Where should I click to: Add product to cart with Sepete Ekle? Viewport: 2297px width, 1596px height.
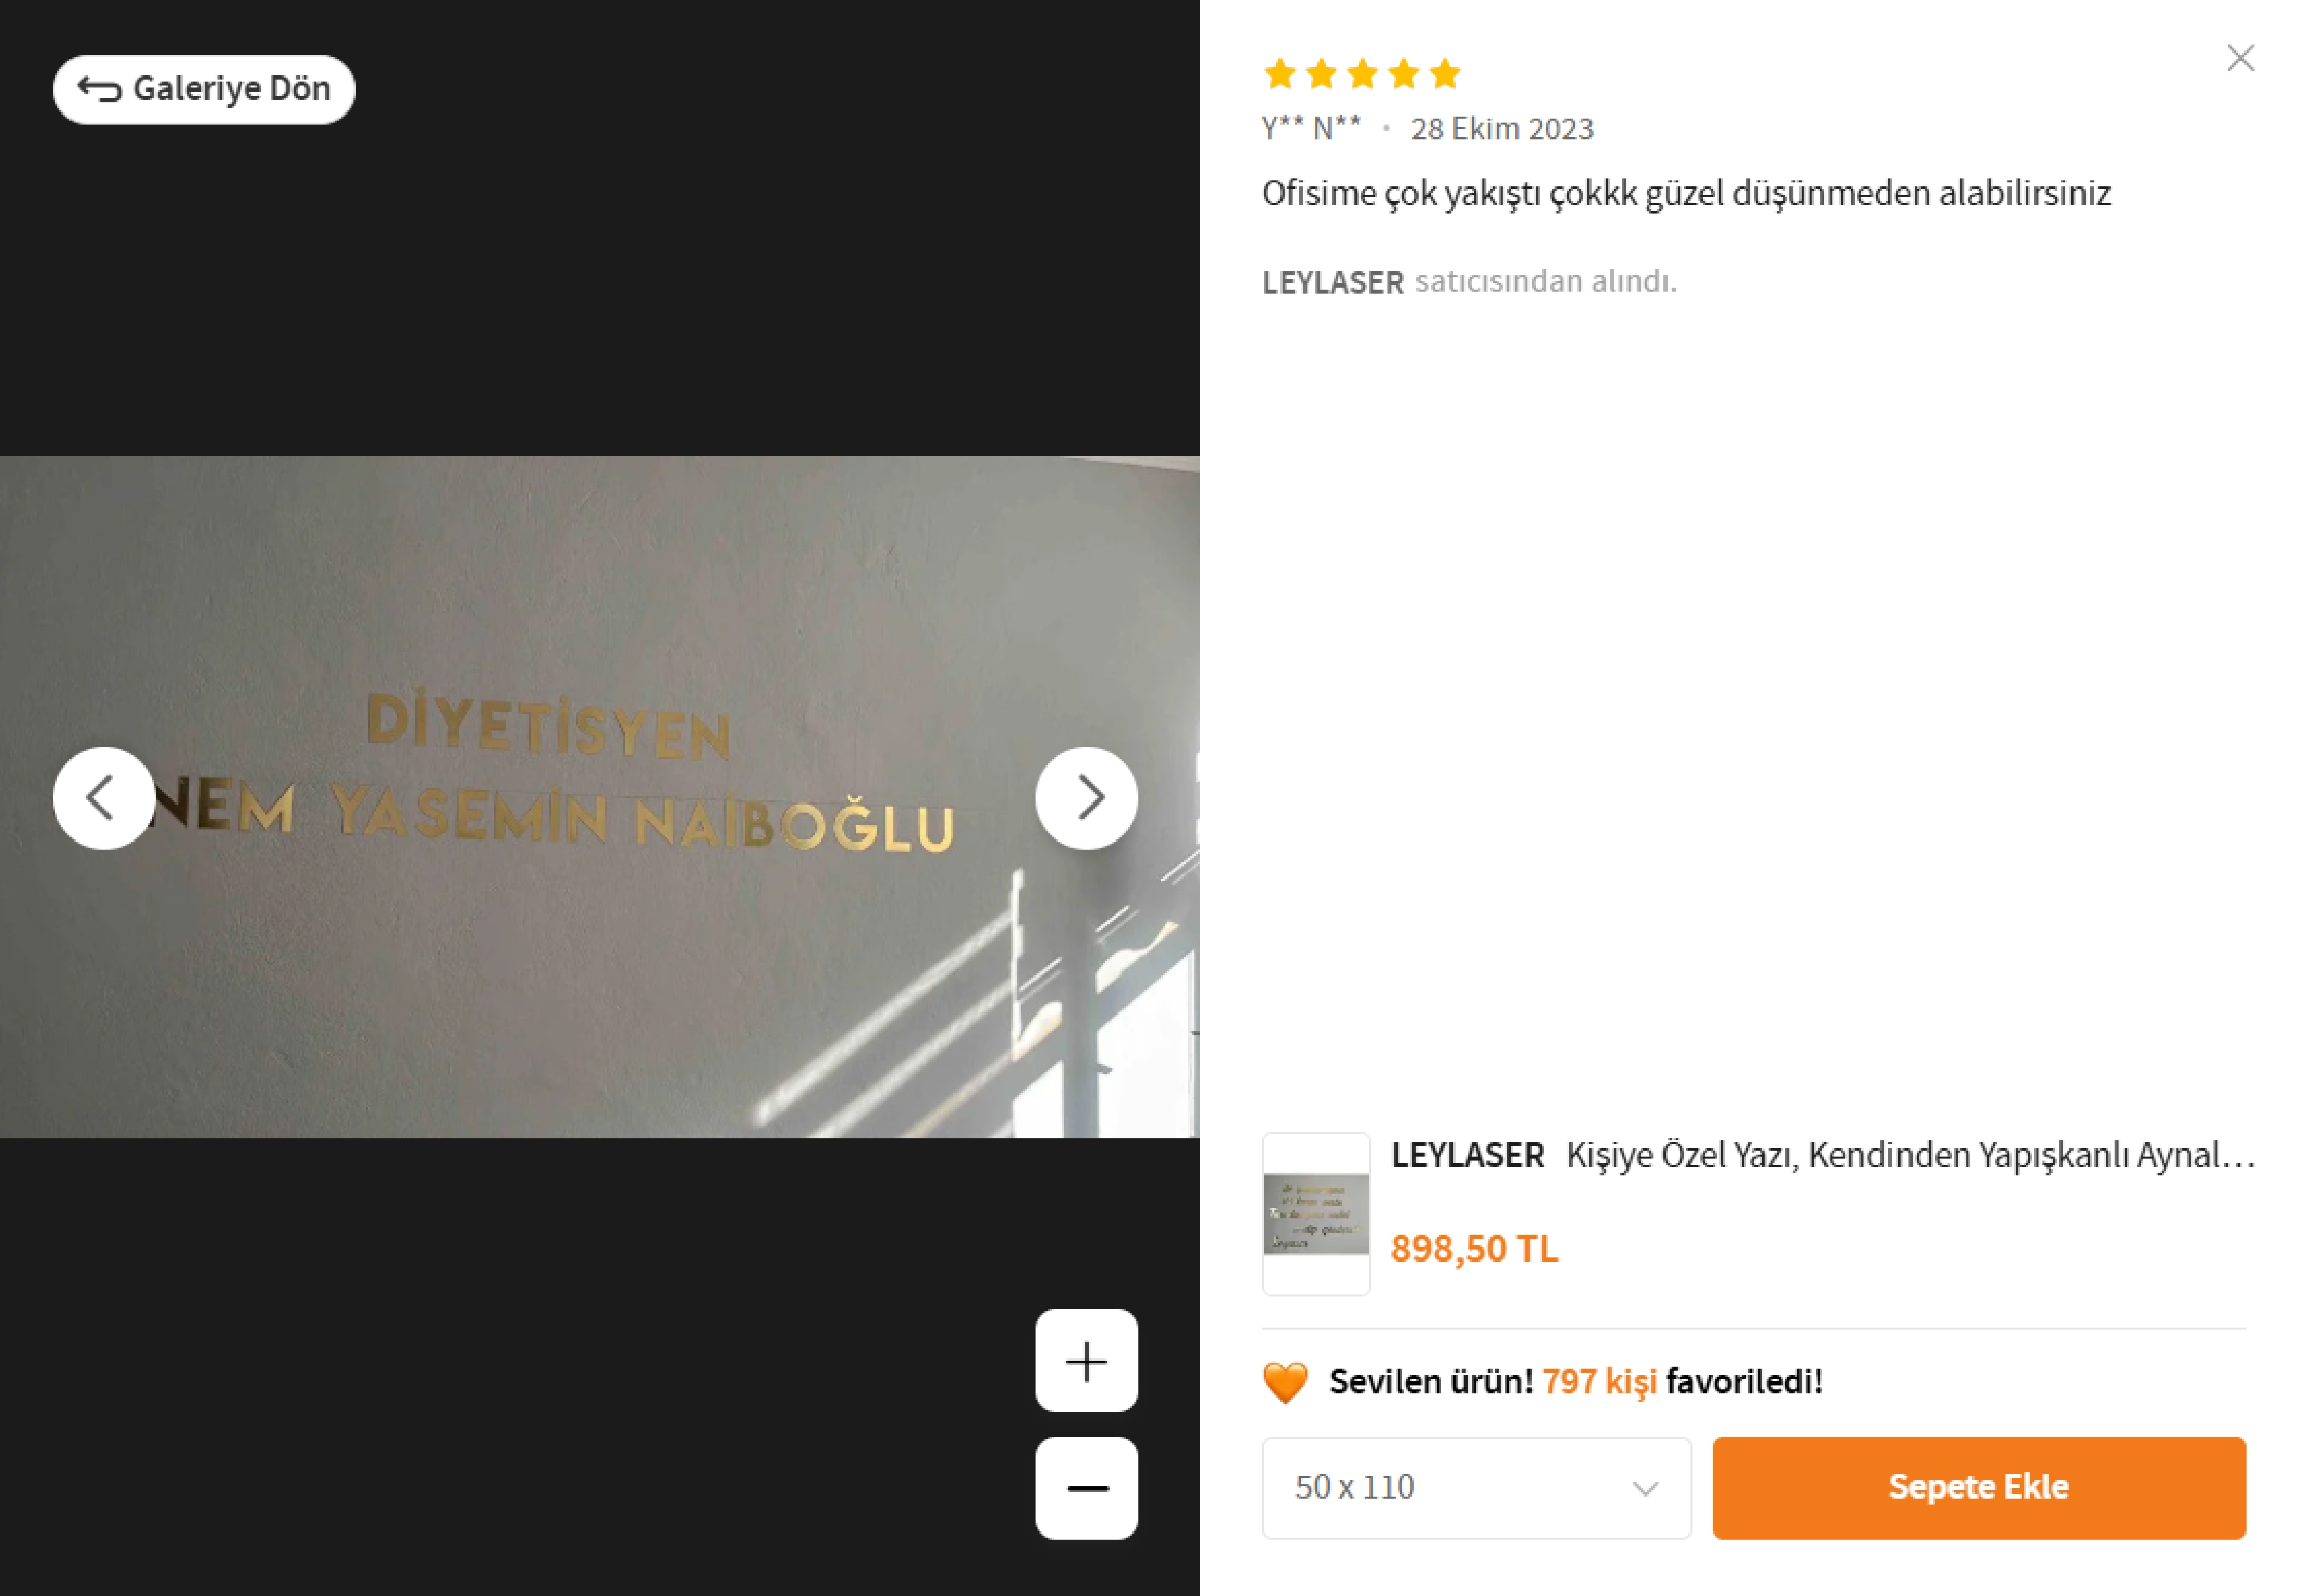coord(1978,1487)
